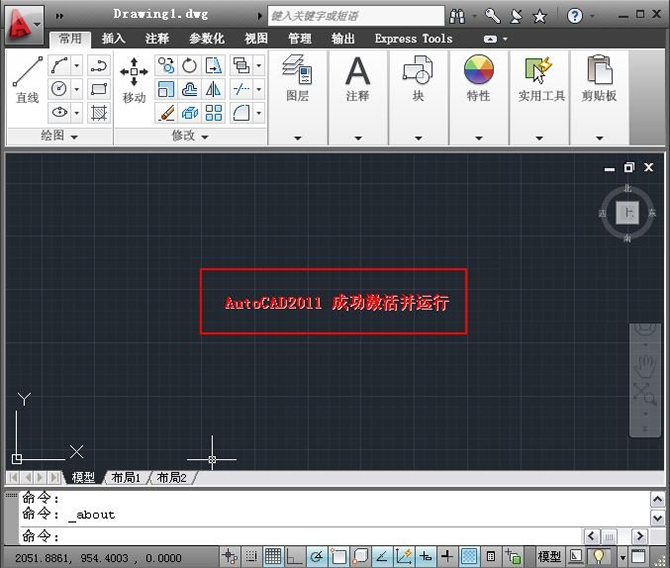This screenshot has height=568, width=670.
Task: Click the command line prompt input
Action: [x=301, y=536]
